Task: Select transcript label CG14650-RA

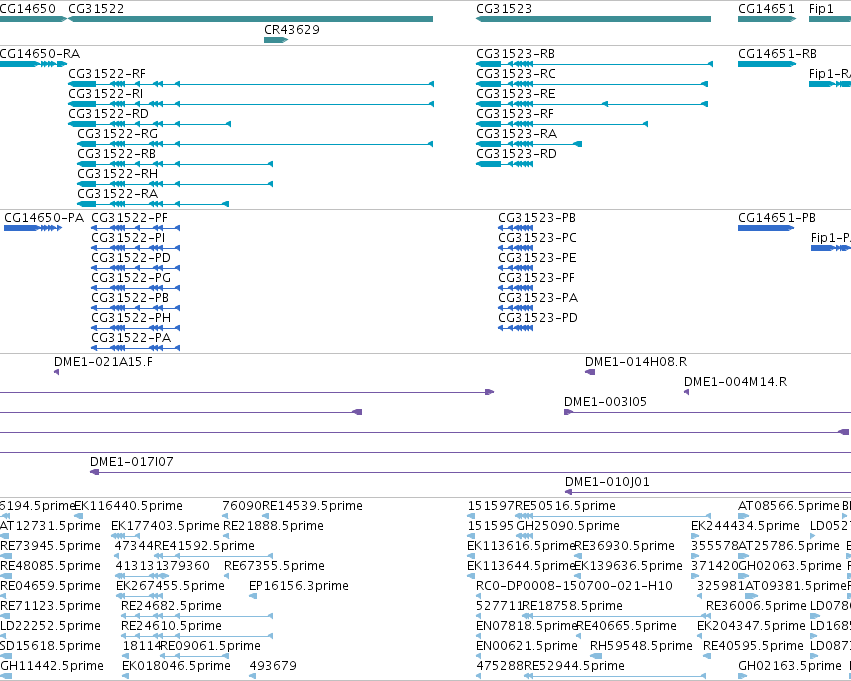Action: pos(40,54)
